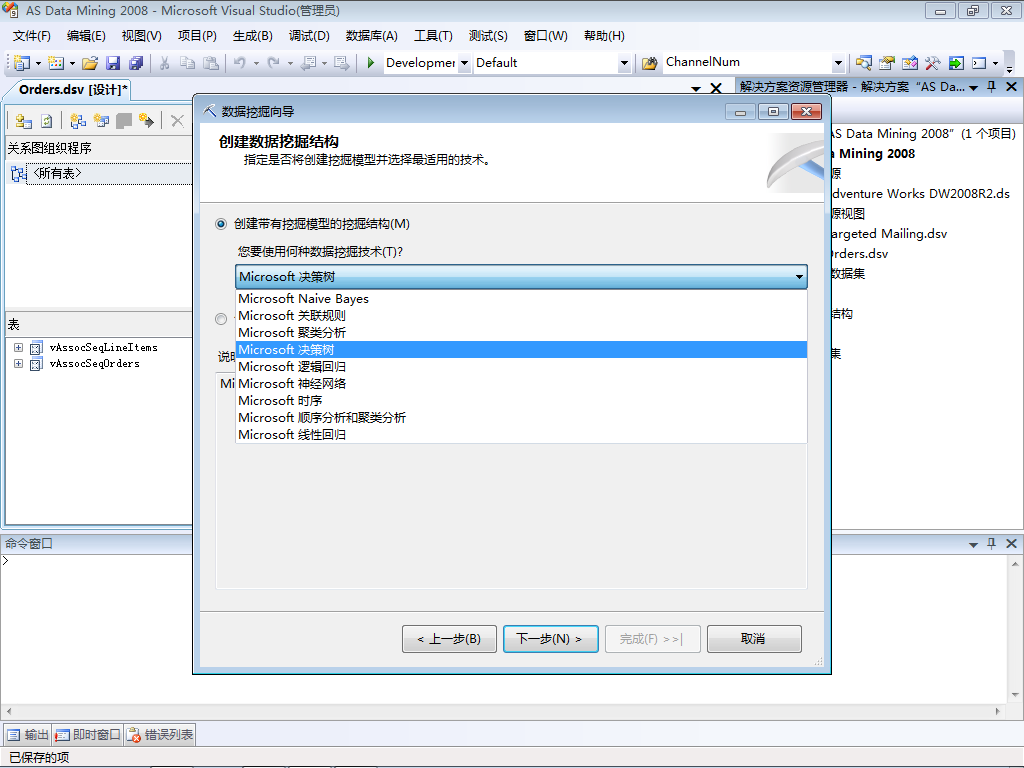Open the Properties Window toolbar icon

[886, 63]
